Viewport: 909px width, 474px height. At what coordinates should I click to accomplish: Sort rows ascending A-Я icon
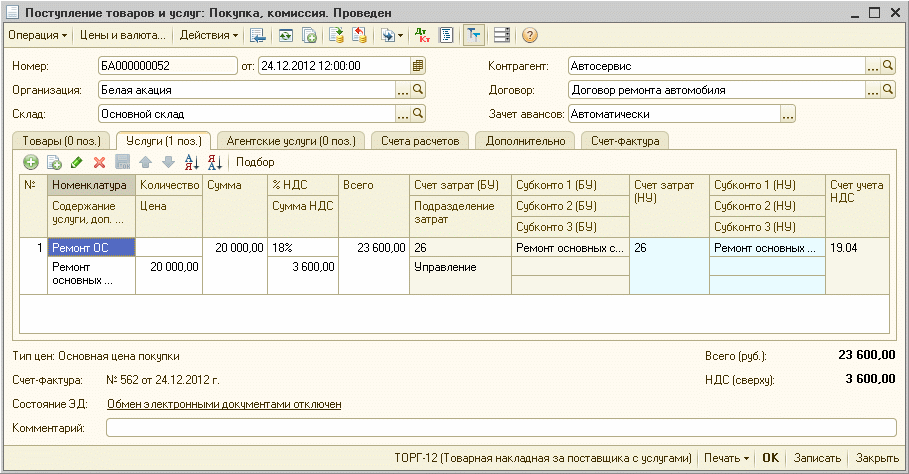pos(192,162)
